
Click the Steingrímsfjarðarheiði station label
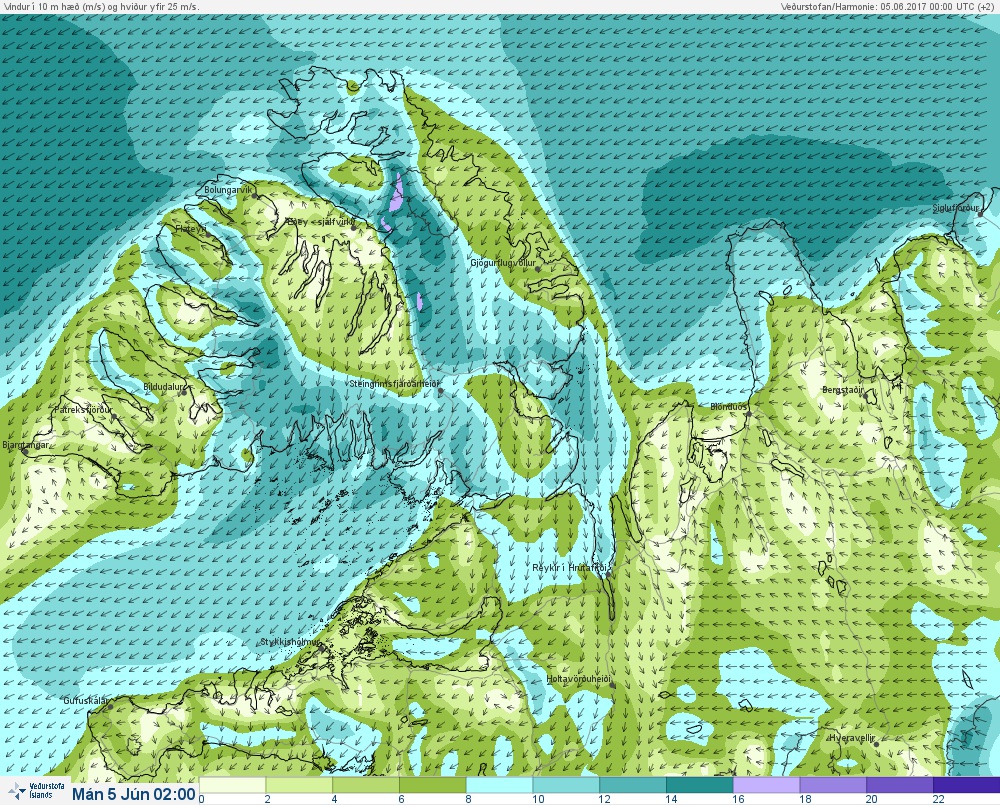coord(394,384)
